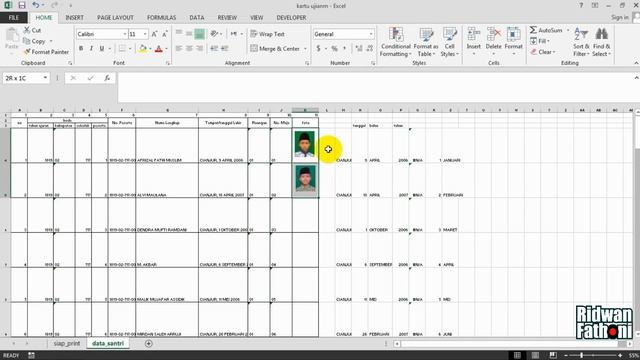Viewport: 640px width, 360px height.
Task: Expand the Font Color dropdown arrow
Action: (166, 49)
